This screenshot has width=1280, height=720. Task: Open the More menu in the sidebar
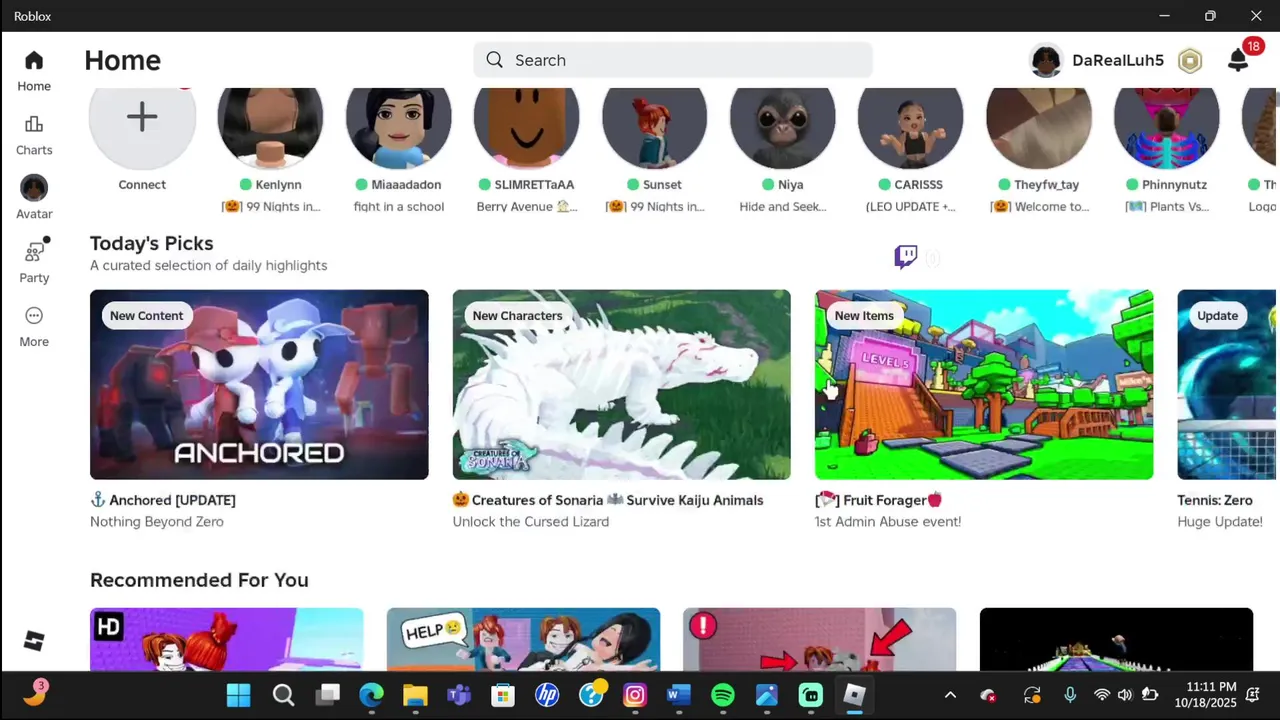point(33,327)
